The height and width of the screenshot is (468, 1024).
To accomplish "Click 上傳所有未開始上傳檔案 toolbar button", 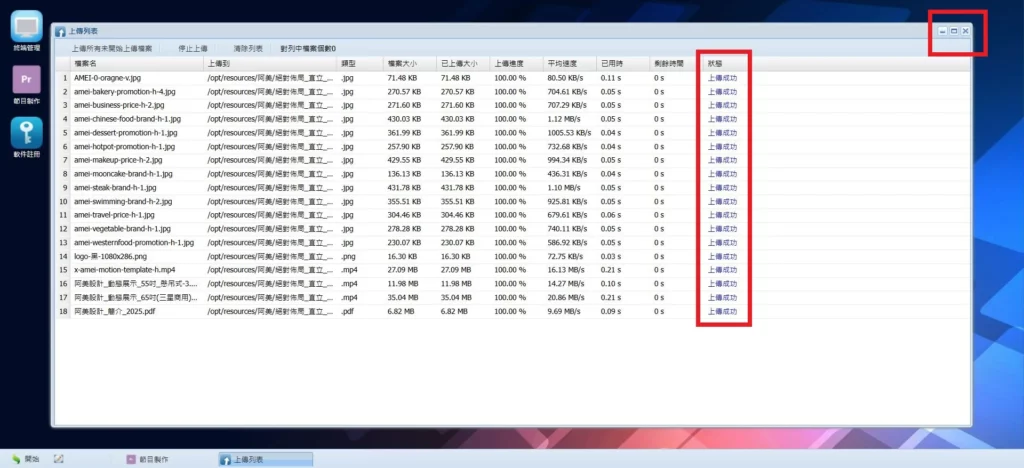I will (112, 48).
